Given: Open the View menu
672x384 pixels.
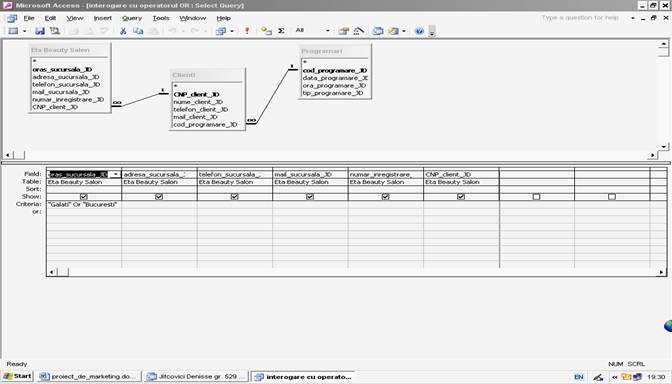Looking at the screenshot, I should (75, 18).
